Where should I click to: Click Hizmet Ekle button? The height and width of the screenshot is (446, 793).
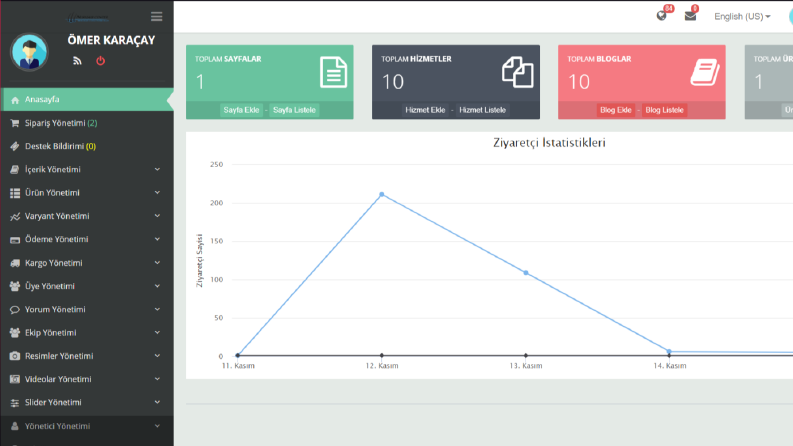425,110
